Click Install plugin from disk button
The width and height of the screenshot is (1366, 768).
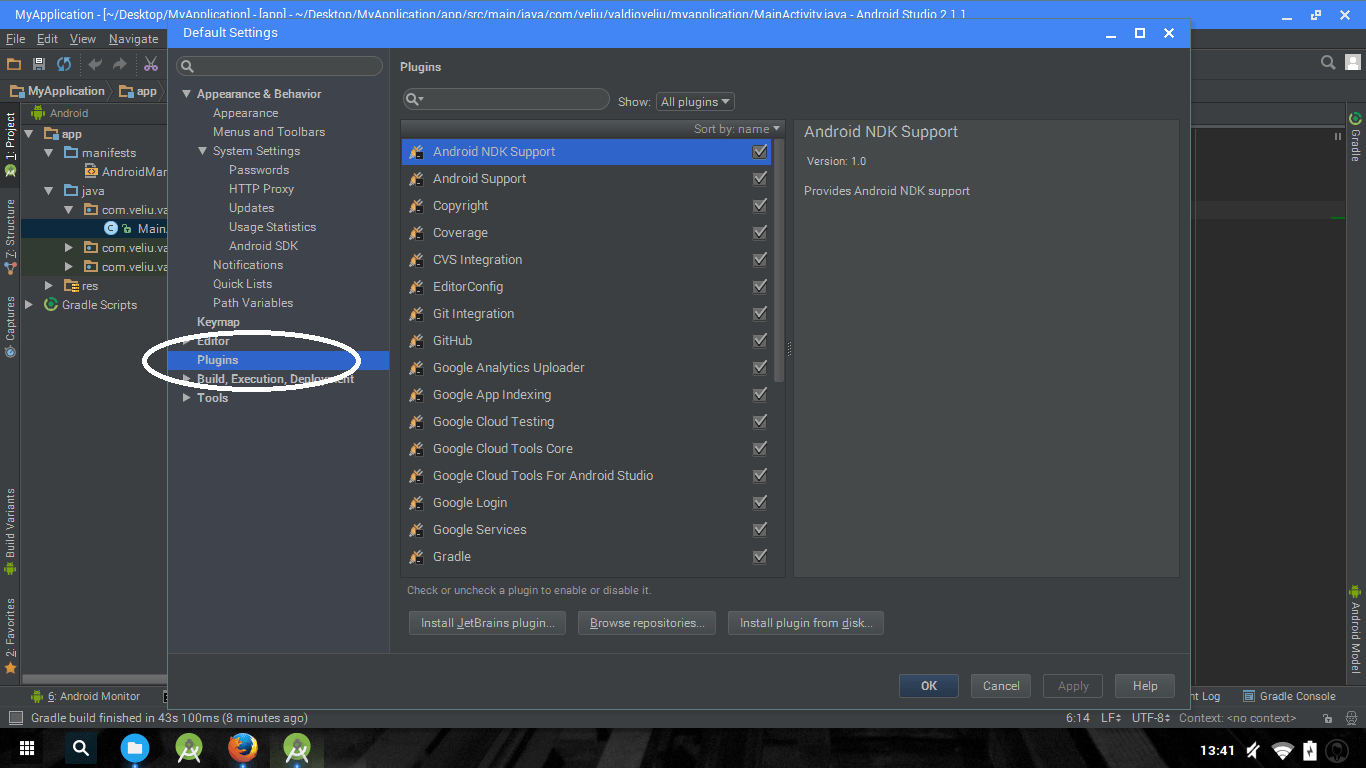pyautogui.click(x=805, y=622)
